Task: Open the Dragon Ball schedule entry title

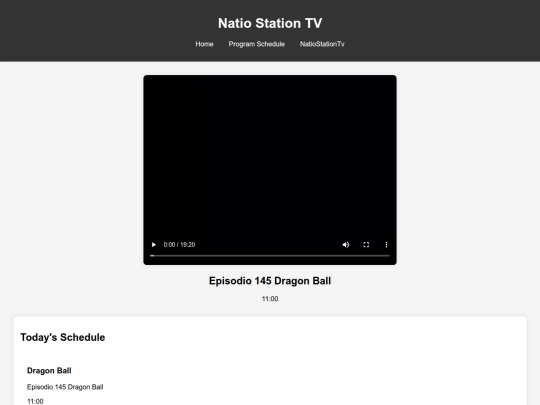Action: (49, 371)
